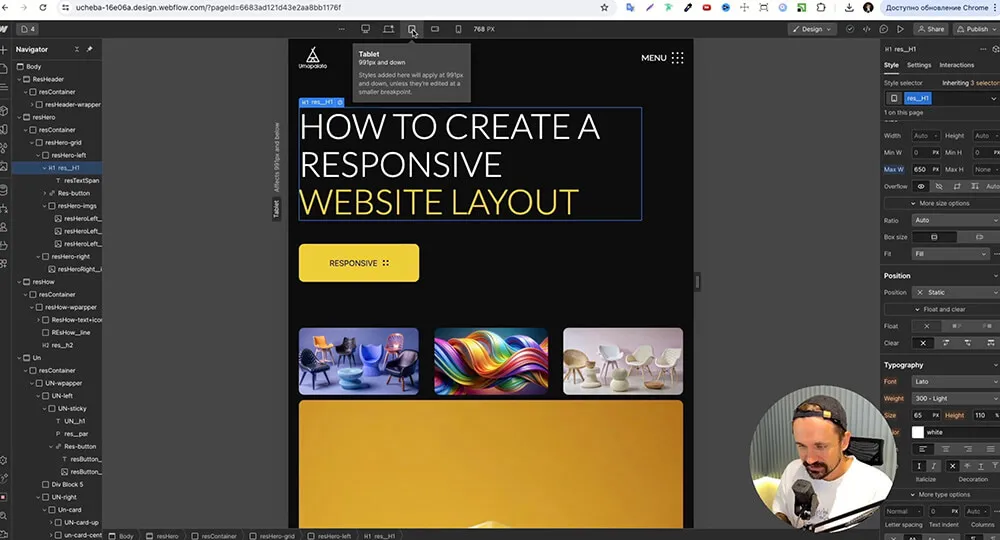Collapse the resHero-imgs tree node
Image resolution: width=1000 pixels, height=540 pixels.
tap(45, 206)
